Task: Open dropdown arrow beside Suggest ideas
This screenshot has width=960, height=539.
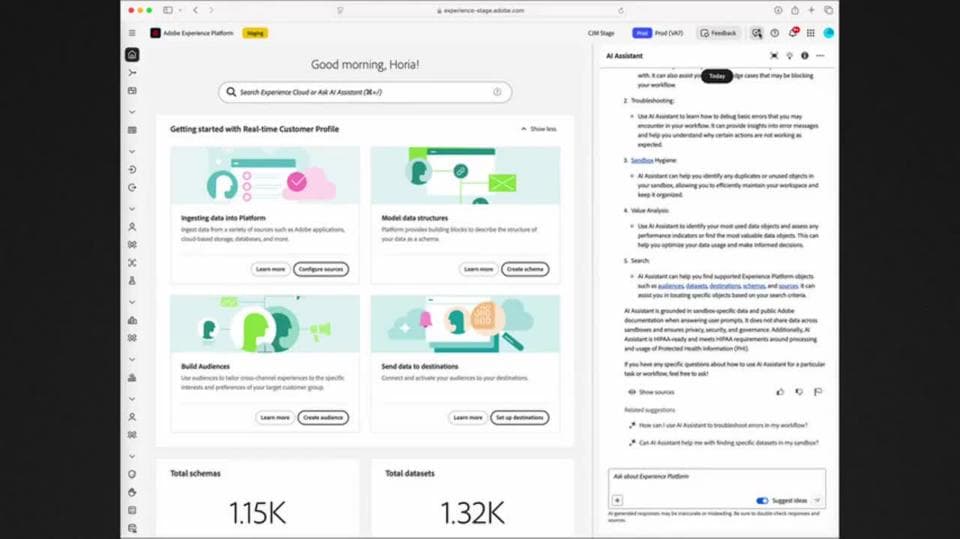Action: (817, 500)
